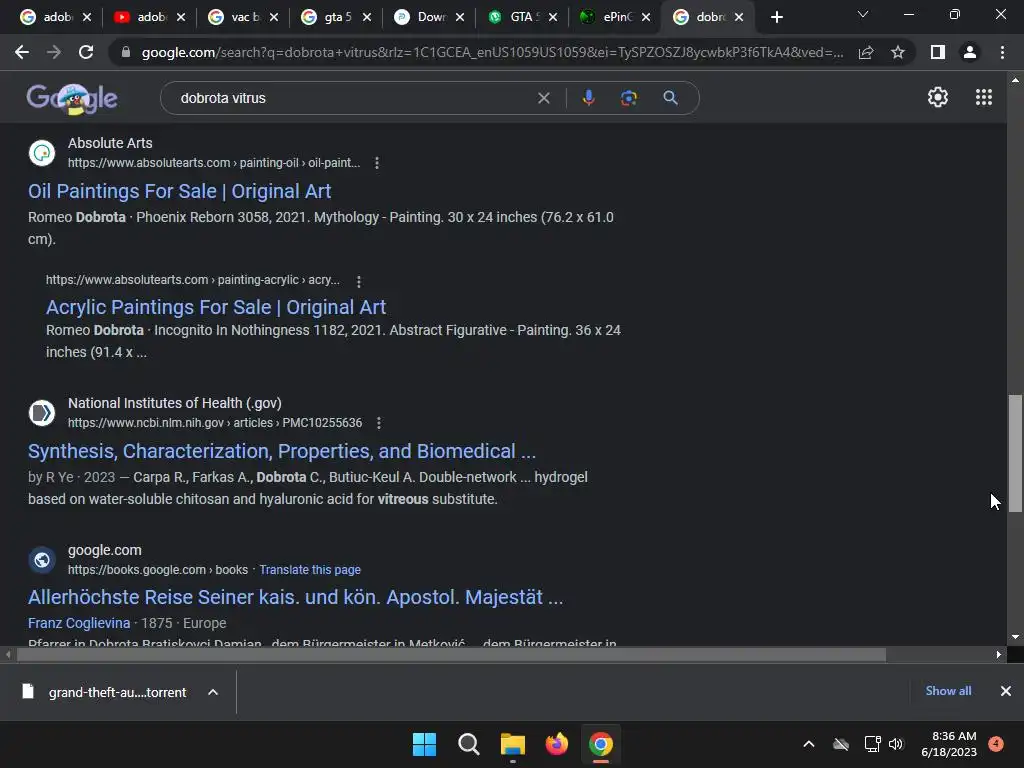This screenshot has height=768, width=1024.
Task: Click the scroll down arrow
Action: pyautogui.click(x=1015, y=637)
